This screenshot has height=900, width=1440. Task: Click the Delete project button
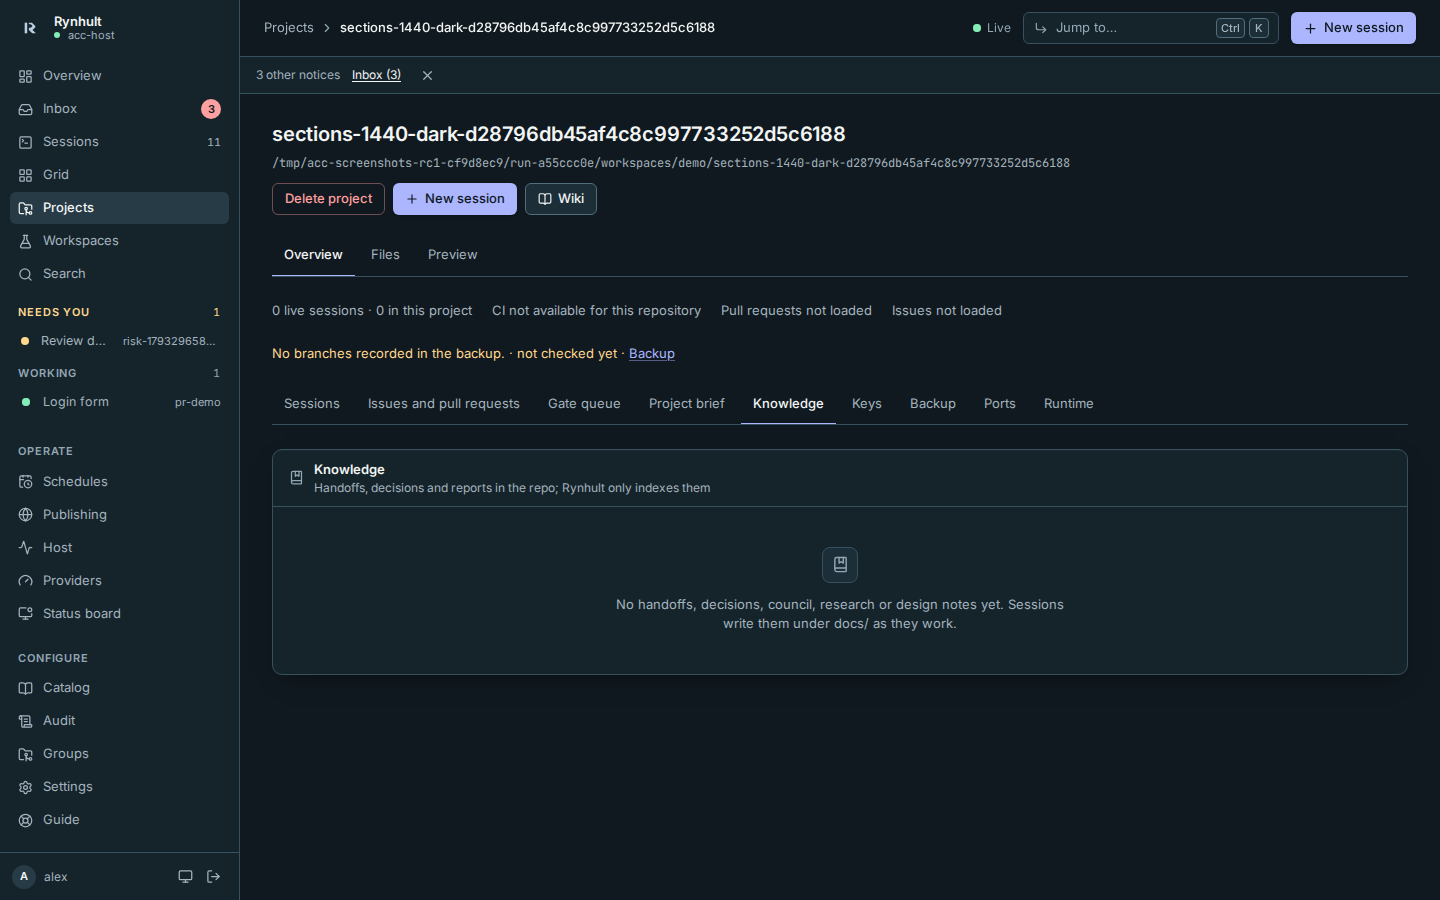328,199
